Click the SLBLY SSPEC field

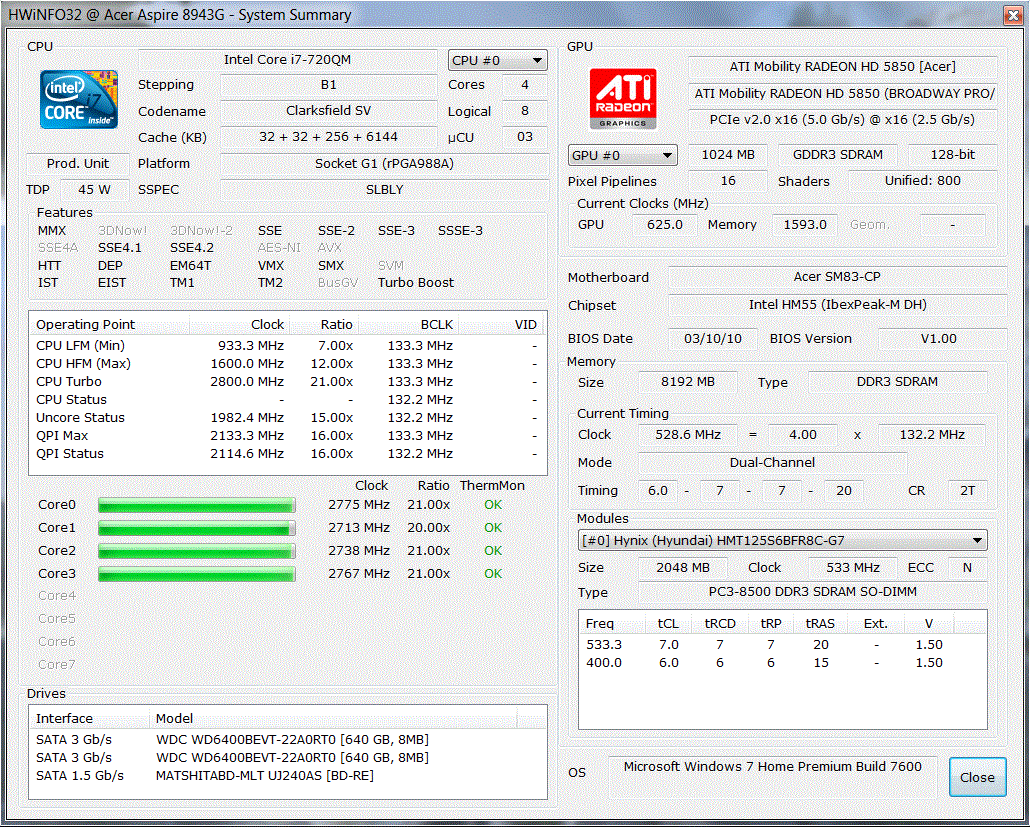pyautogui.click(x=384, y=190)
